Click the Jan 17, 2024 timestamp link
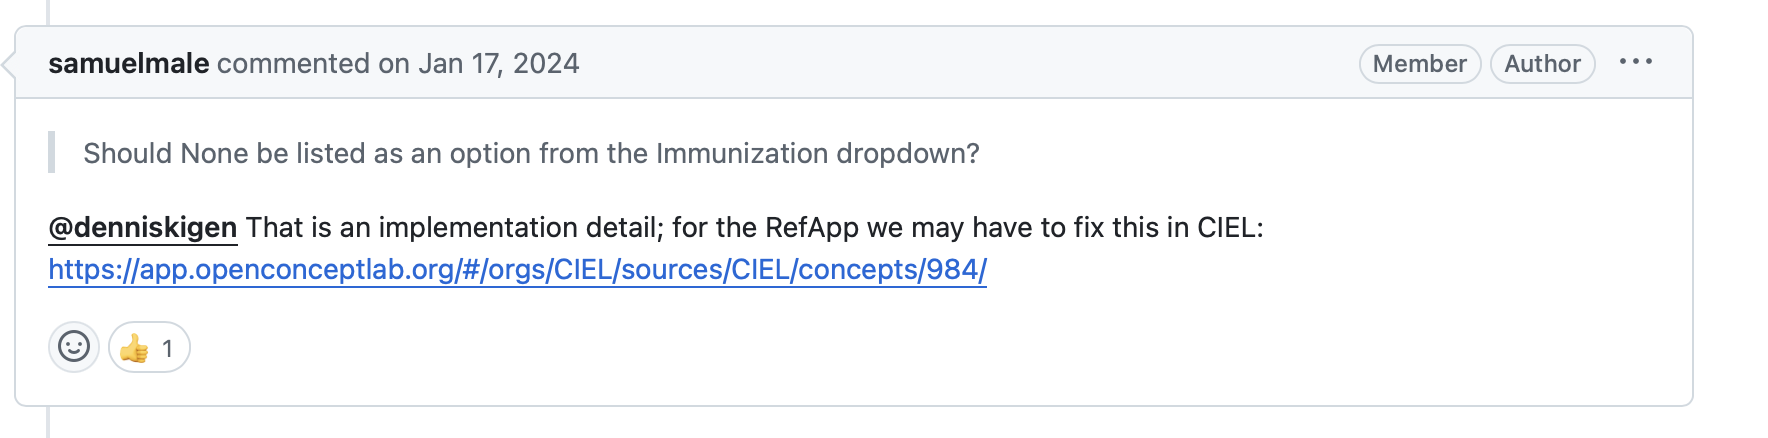 click(x=498, y=63)
